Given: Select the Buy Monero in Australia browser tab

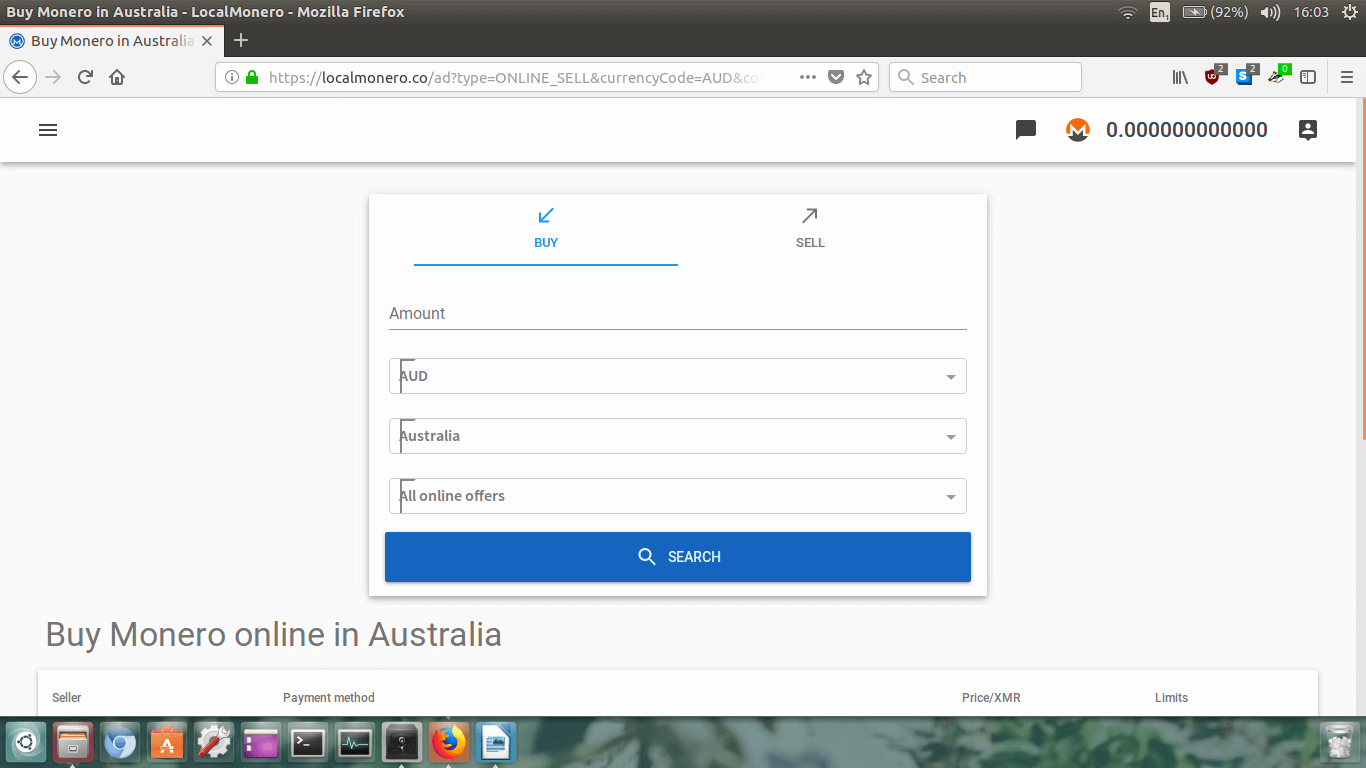Looking at the screenshot, I should pos(110,41).
